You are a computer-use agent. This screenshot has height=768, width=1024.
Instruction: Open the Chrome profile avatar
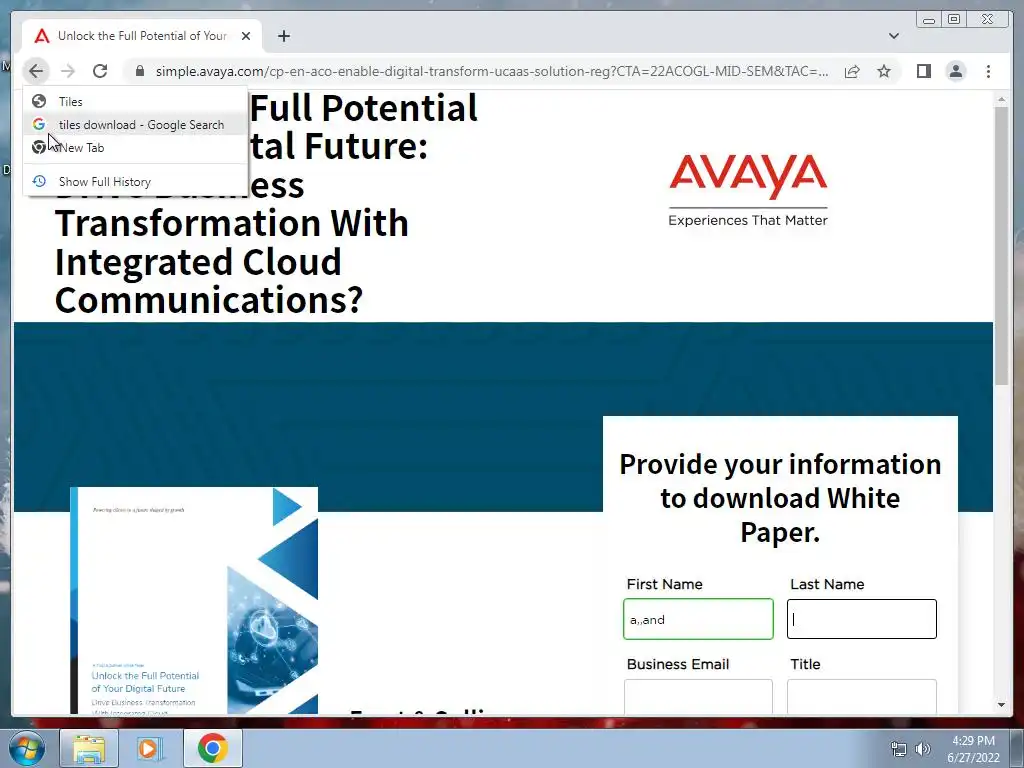click(955, 71)
